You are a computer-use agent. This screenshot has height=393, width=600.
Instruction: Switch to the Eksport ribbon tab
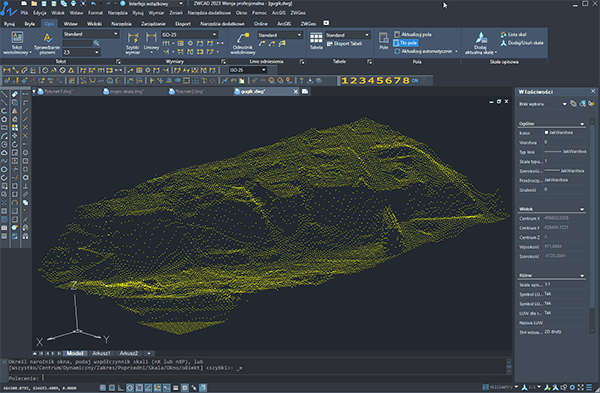[183, 24]
